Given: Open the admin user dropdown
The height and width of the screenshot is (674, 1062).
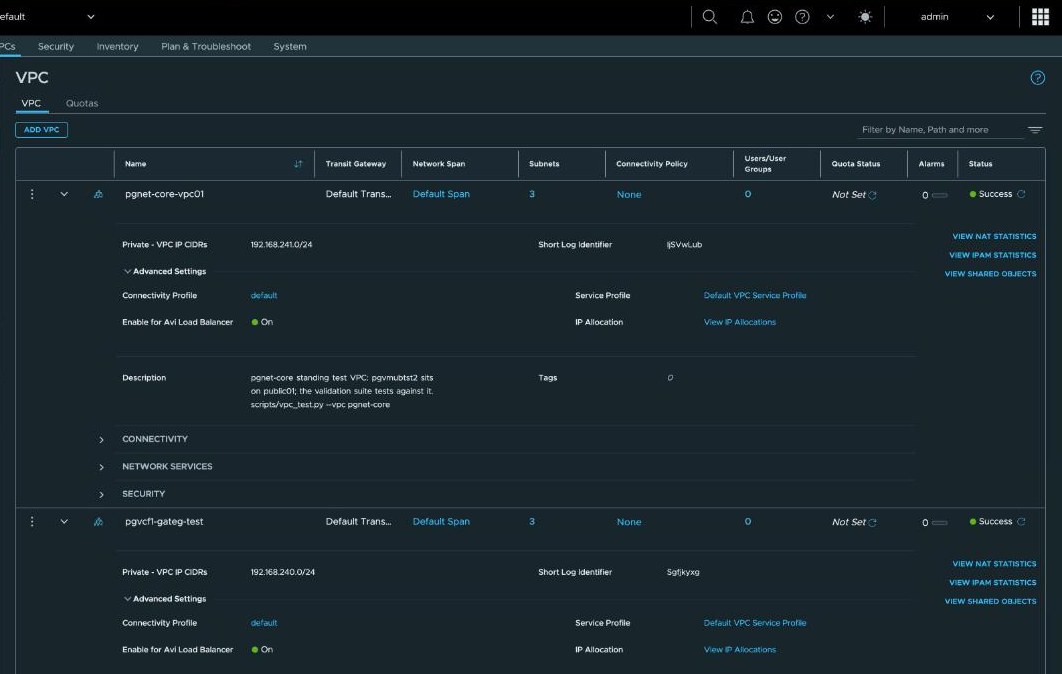Looking at the screenshot, I should 957,17.
